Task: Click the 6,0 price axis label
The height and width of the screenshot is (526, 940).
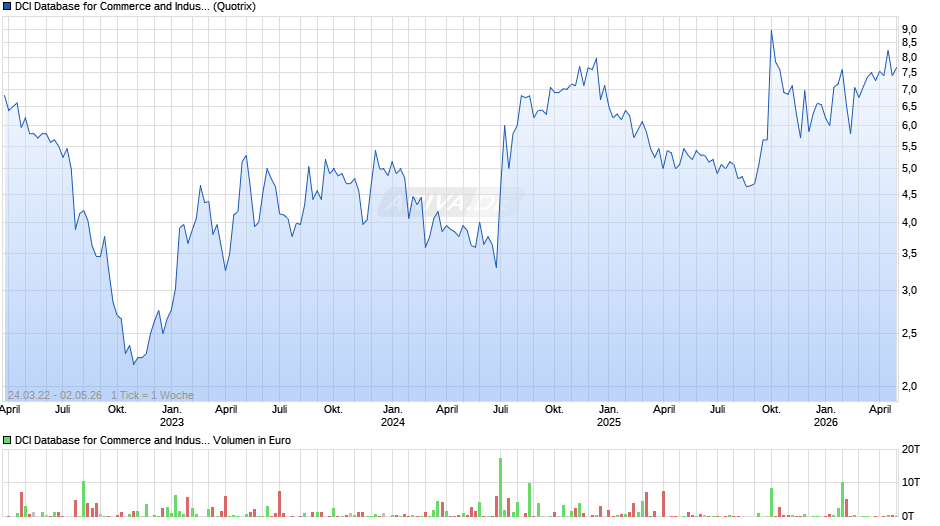Action: click(x=909, y=125)
